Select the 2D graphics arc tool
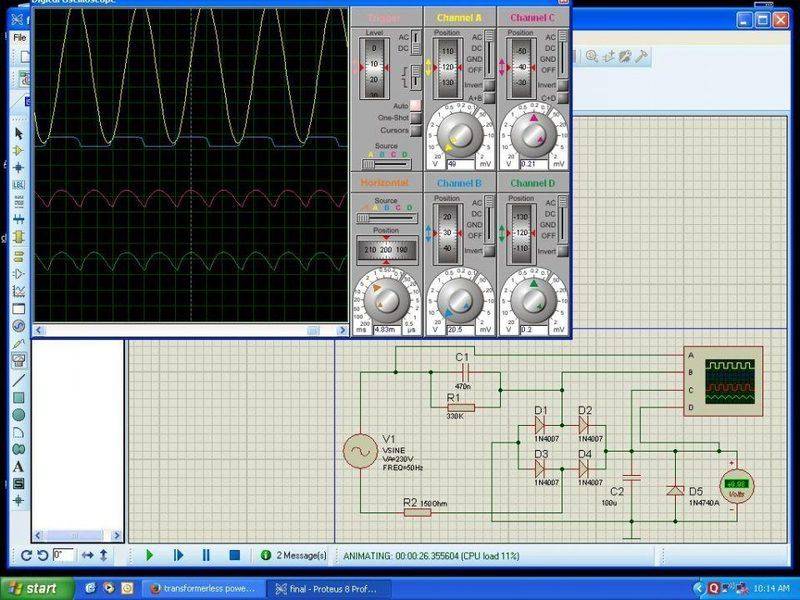The width and height of the screenshot is (800, 600). (19, 432)
